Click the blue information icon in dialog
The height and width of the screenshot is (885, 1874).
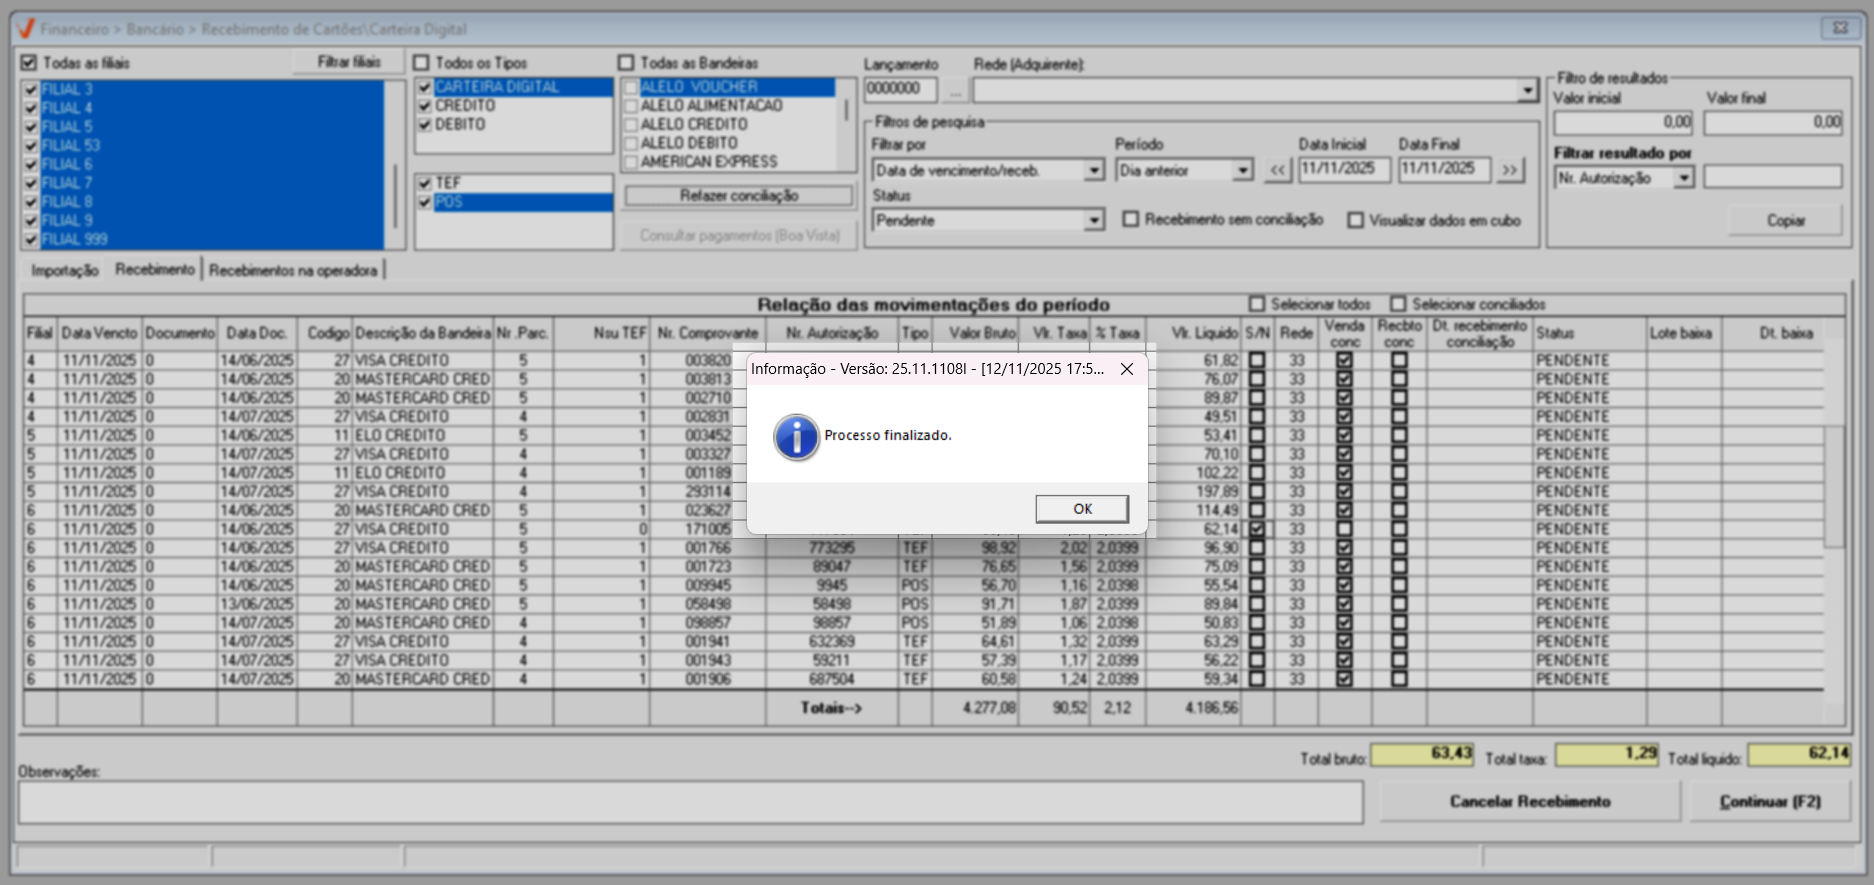pos(796,437)
